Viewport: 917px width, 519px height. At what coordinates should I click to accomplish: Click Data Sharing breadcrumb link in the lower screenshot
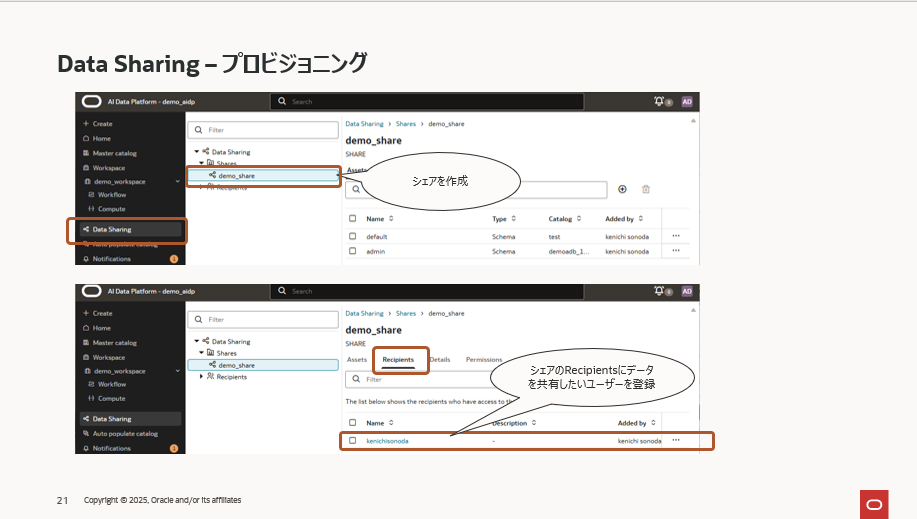(364, 314)
